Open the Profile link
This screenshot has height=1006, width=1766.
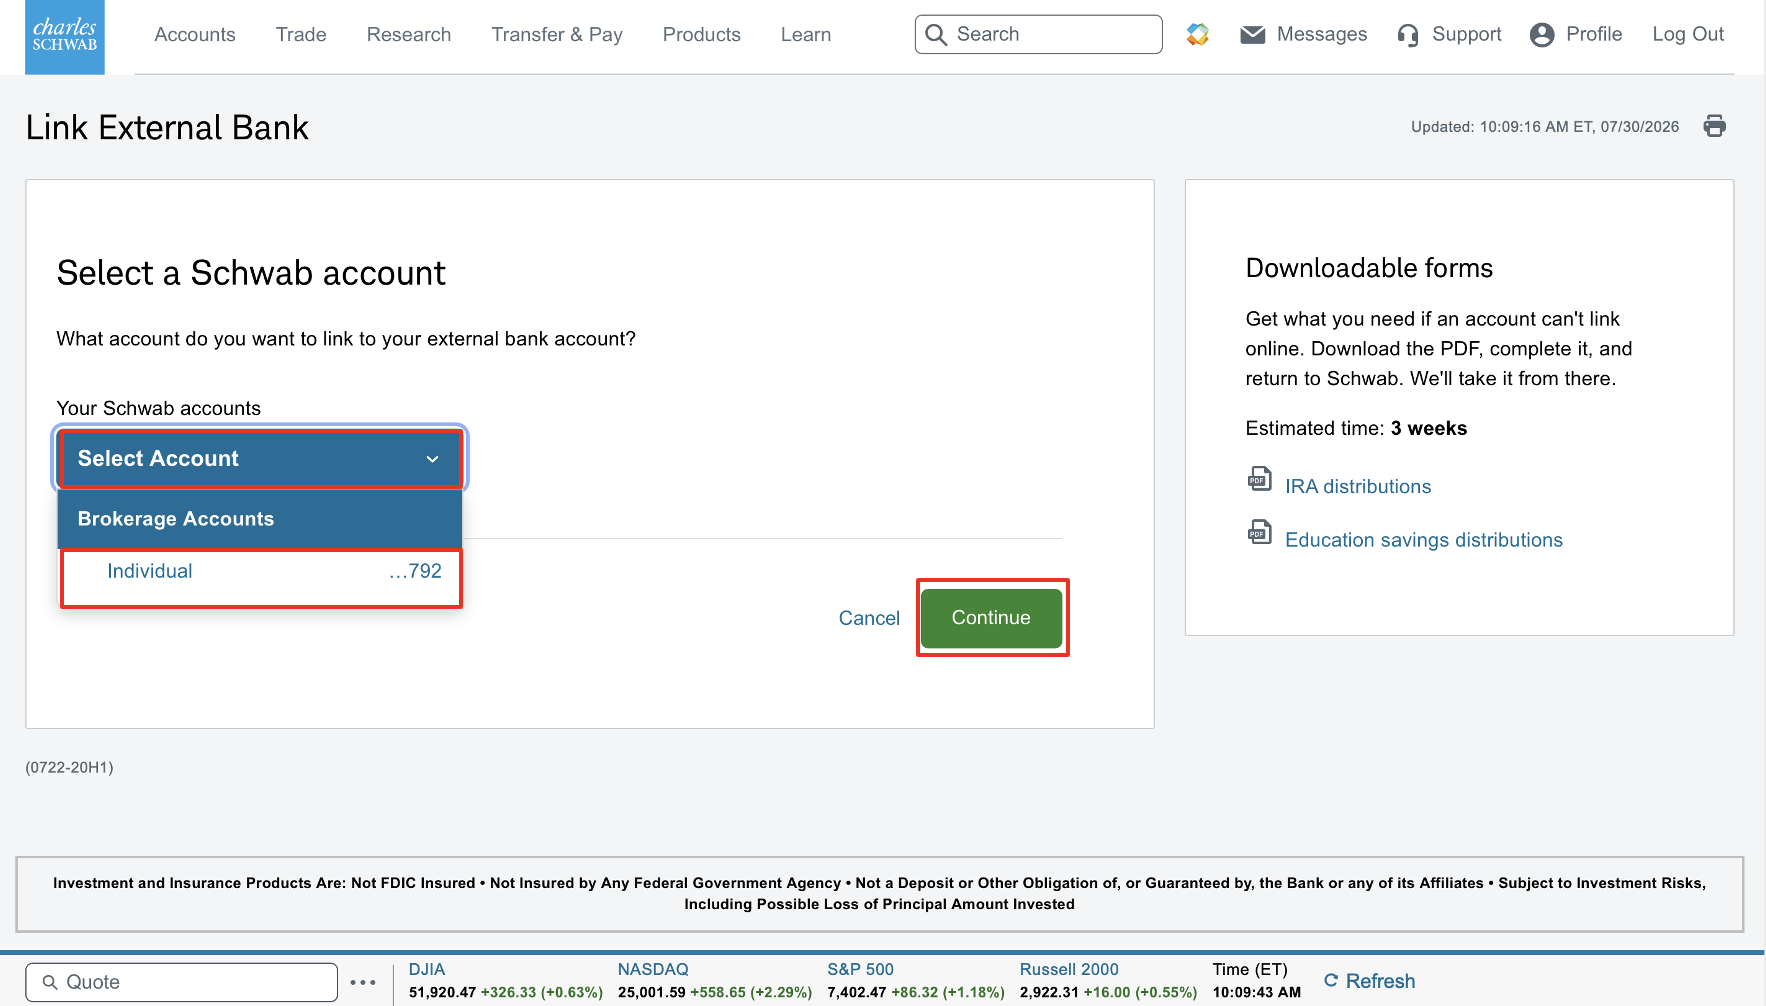click(1594, 34)
